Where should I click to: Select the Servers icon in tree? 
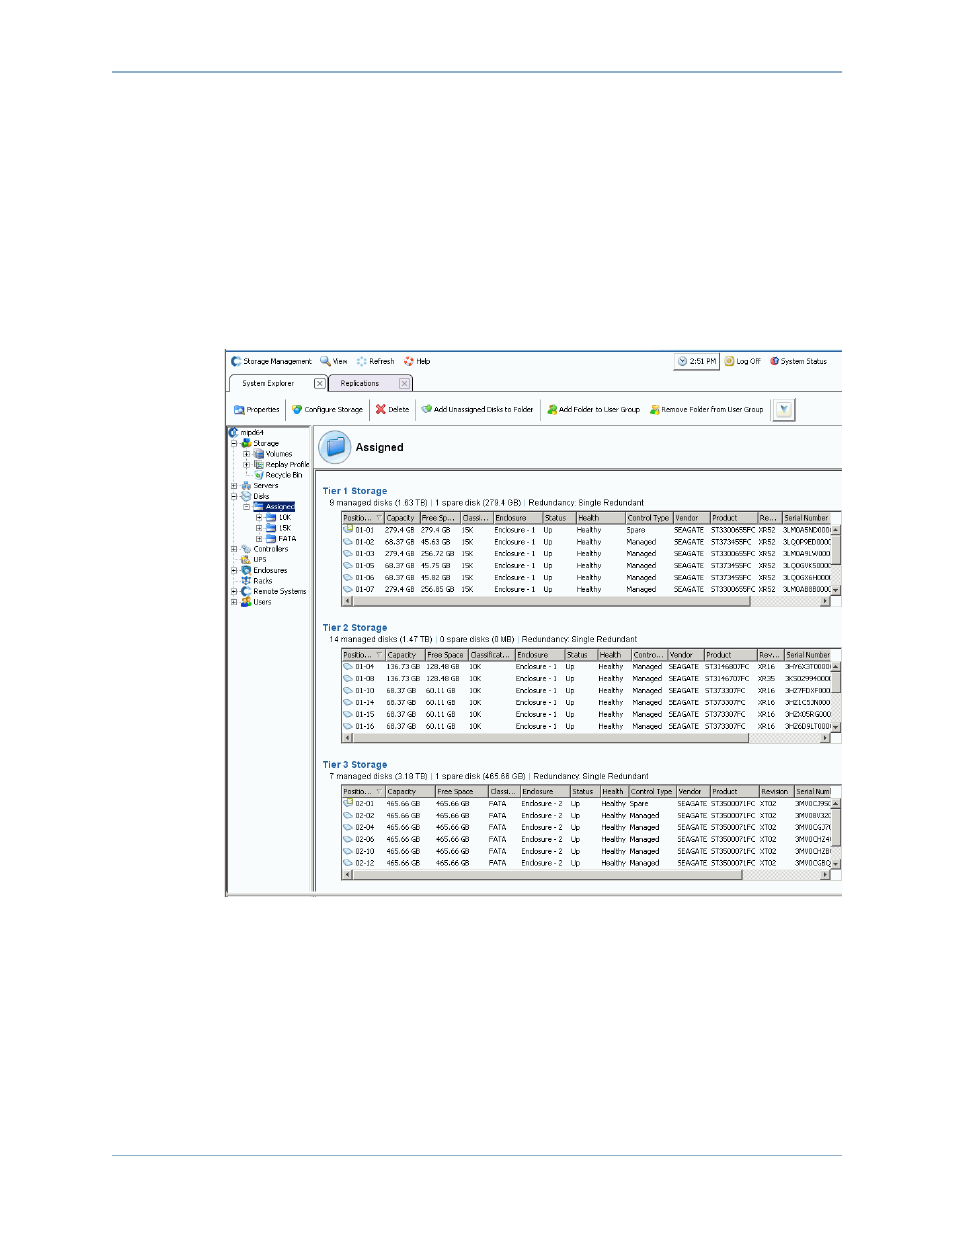(x=246, y=486)
